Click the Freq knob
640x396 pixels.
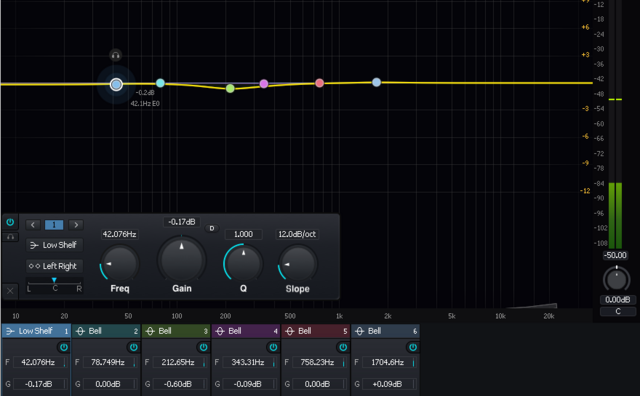pos(120,264)
